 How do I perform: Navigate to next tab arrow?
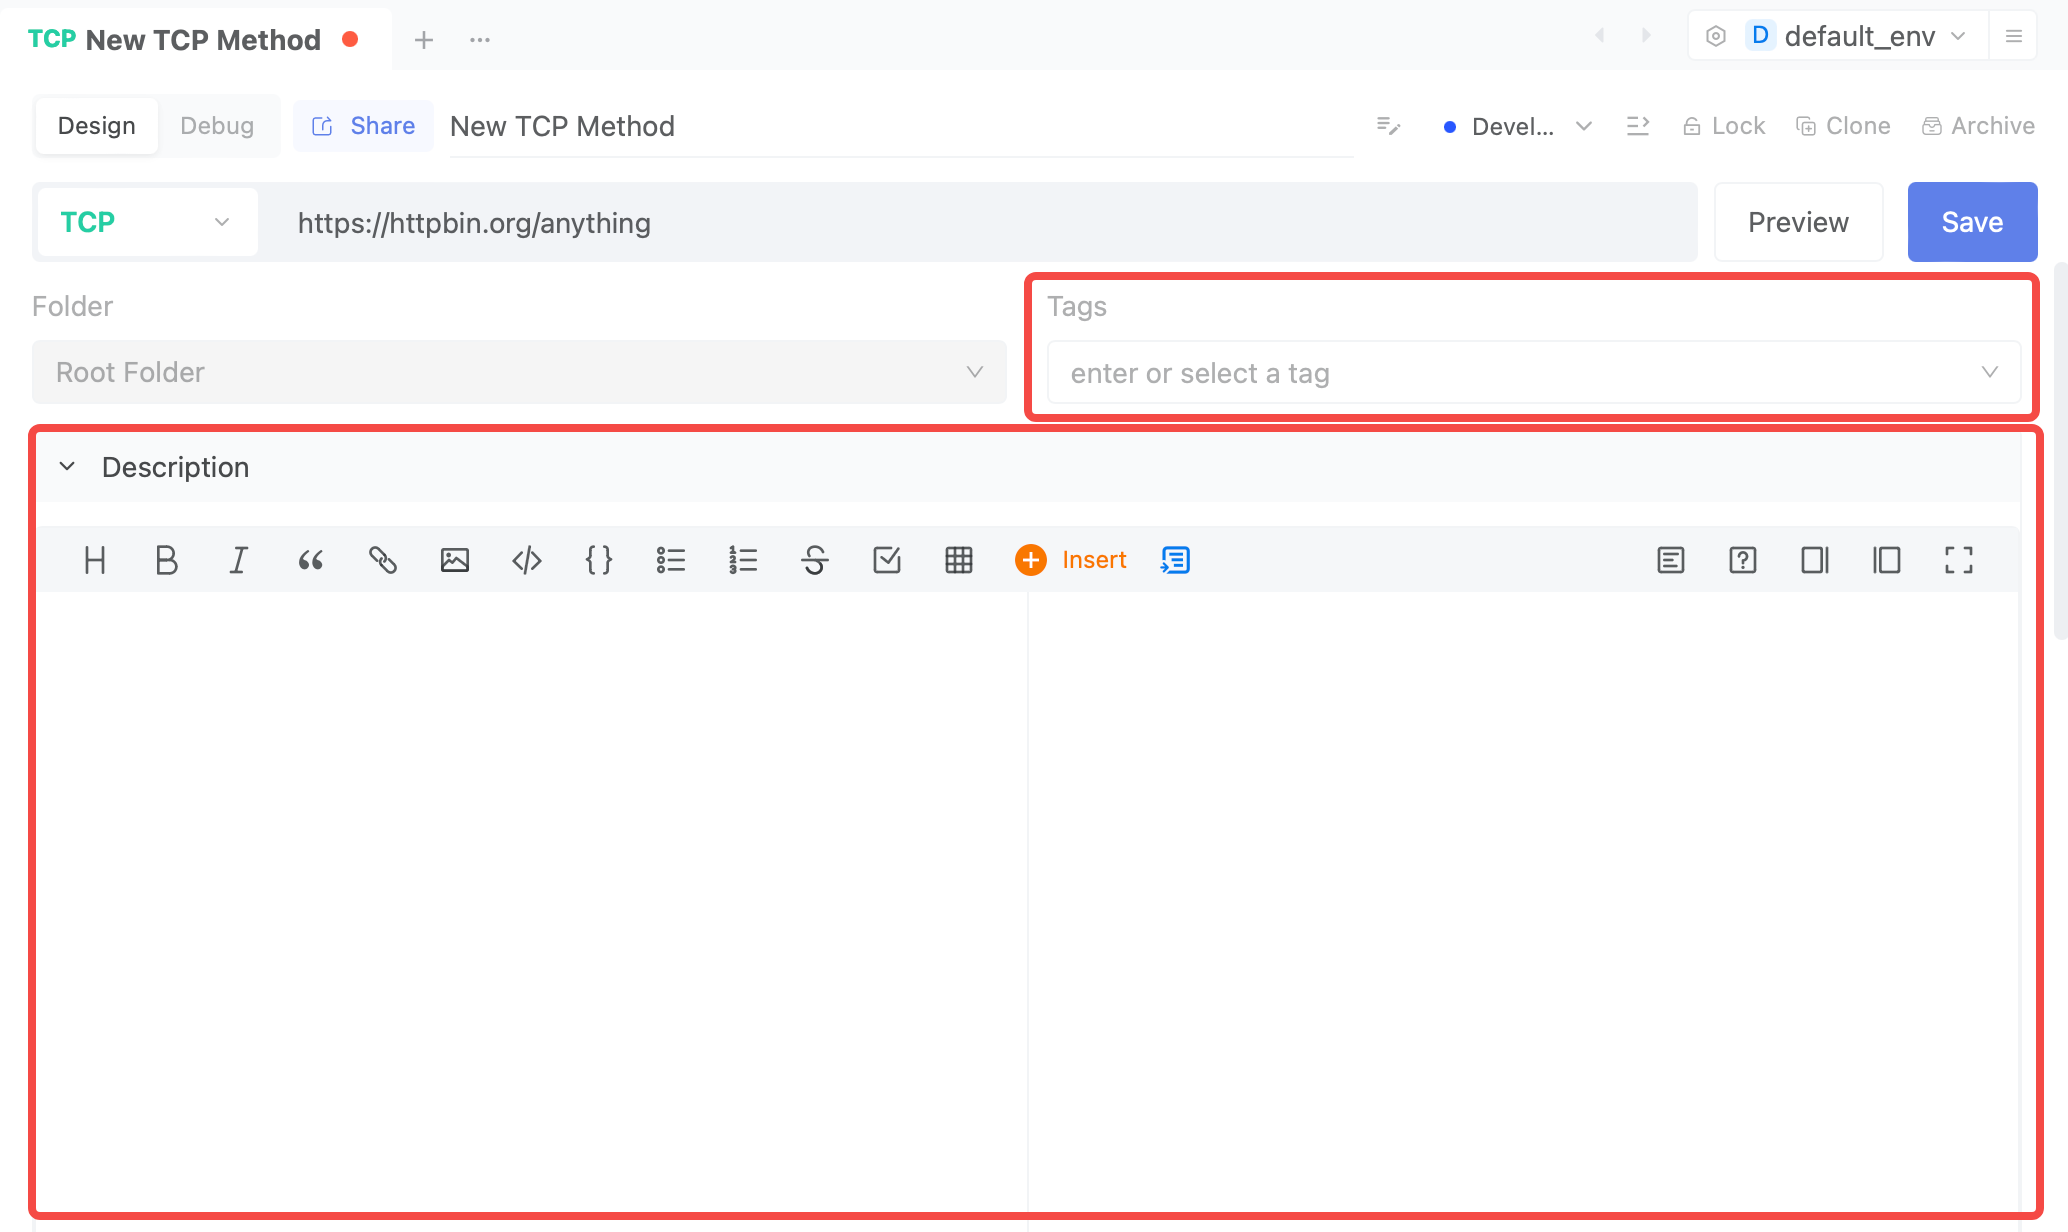tap(1646, 36)
